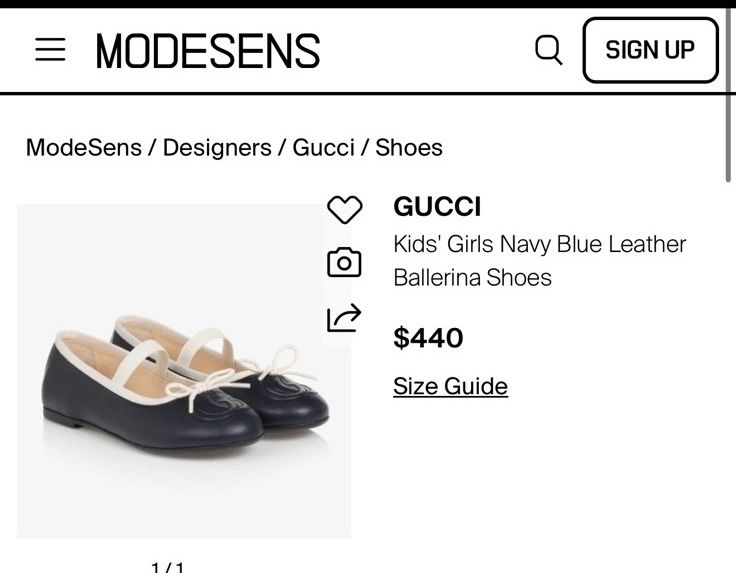Image resolution: width=736 pixels, height=573 pixels.
Task: Navigate to Gucci breadcrumb link
Action: point(323,148)
